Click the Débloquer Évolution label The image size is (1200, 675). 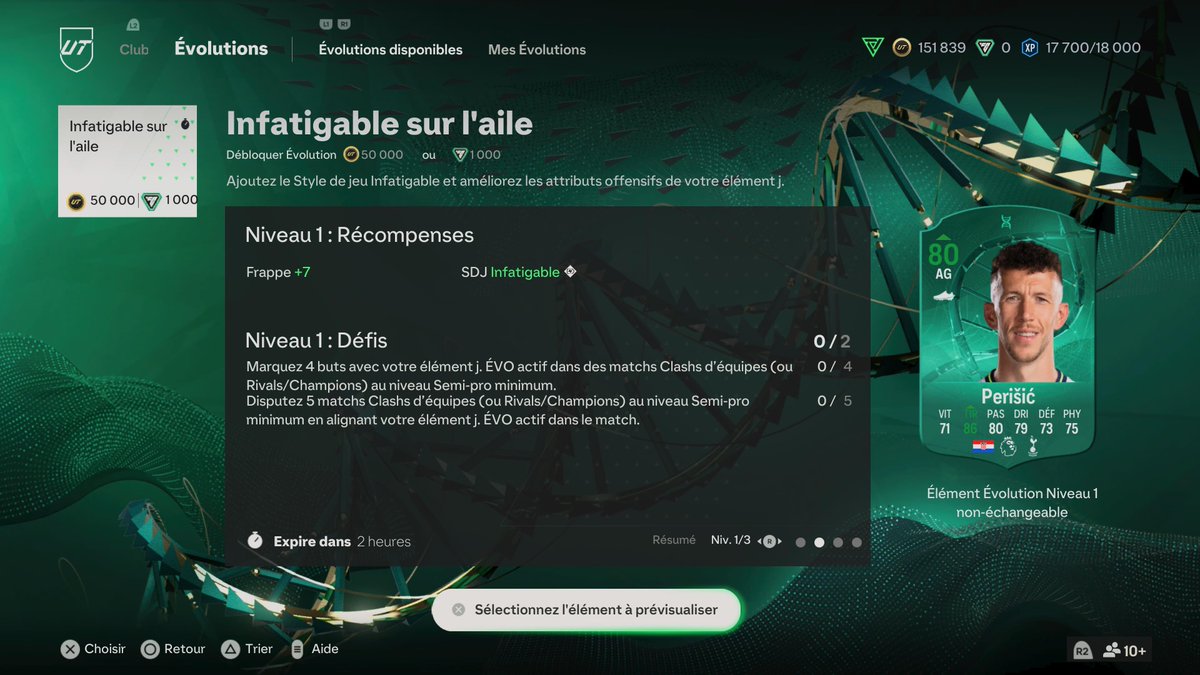281,155
